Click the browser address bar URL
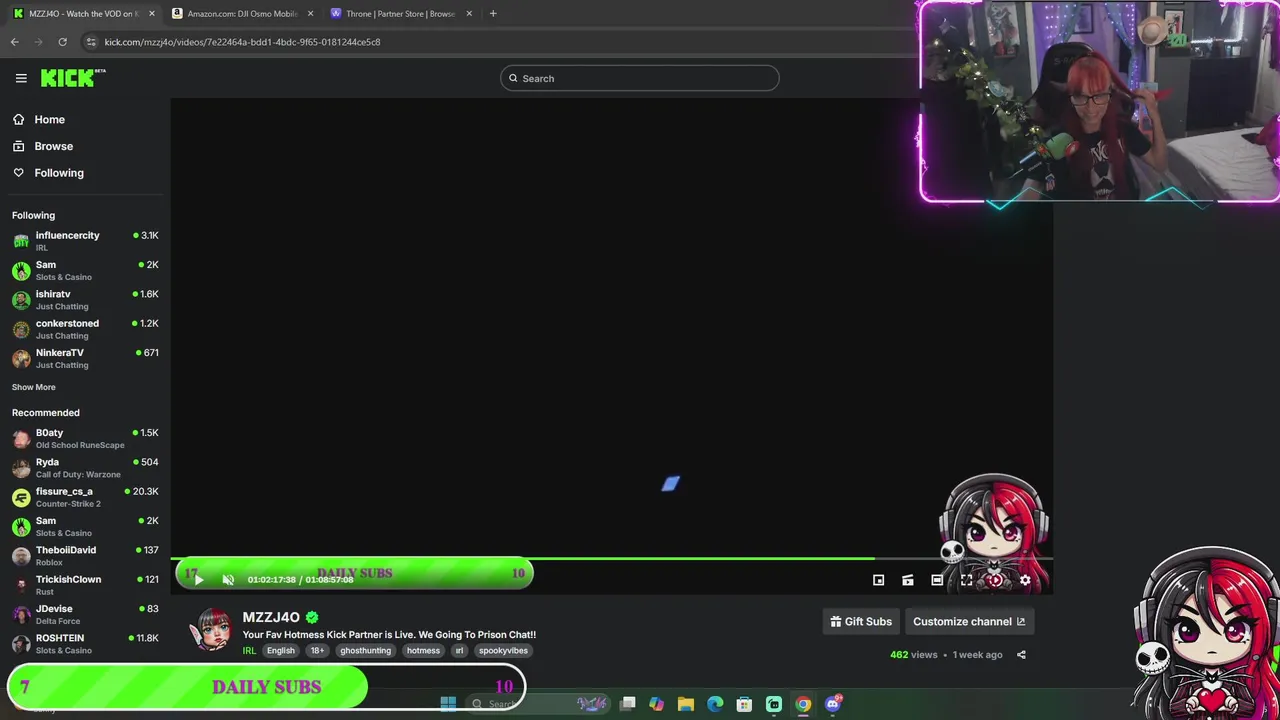The height and width of the screenshot is (720, 1280). 242,42
